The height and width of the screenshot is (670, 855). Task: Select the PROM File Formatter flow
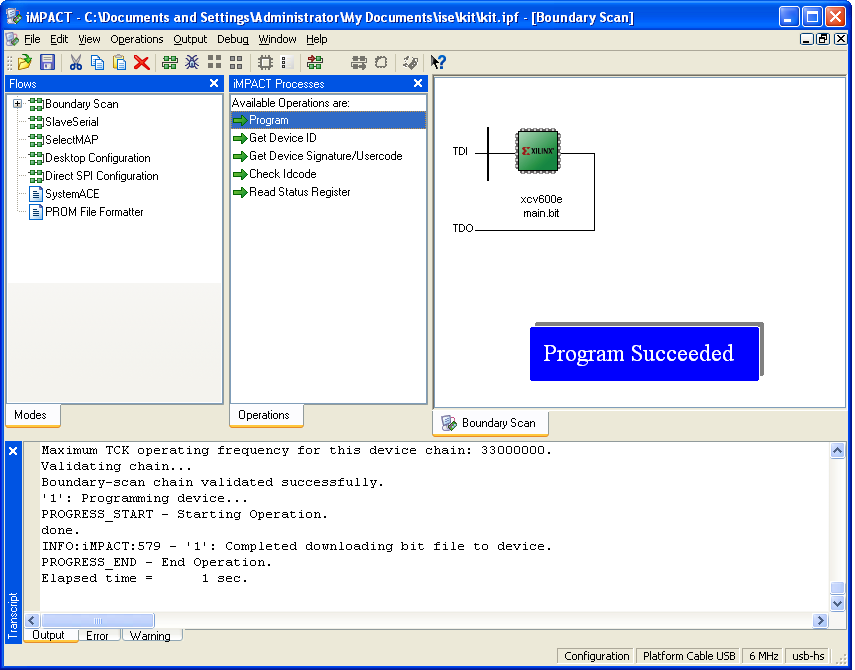pos(94,212)
